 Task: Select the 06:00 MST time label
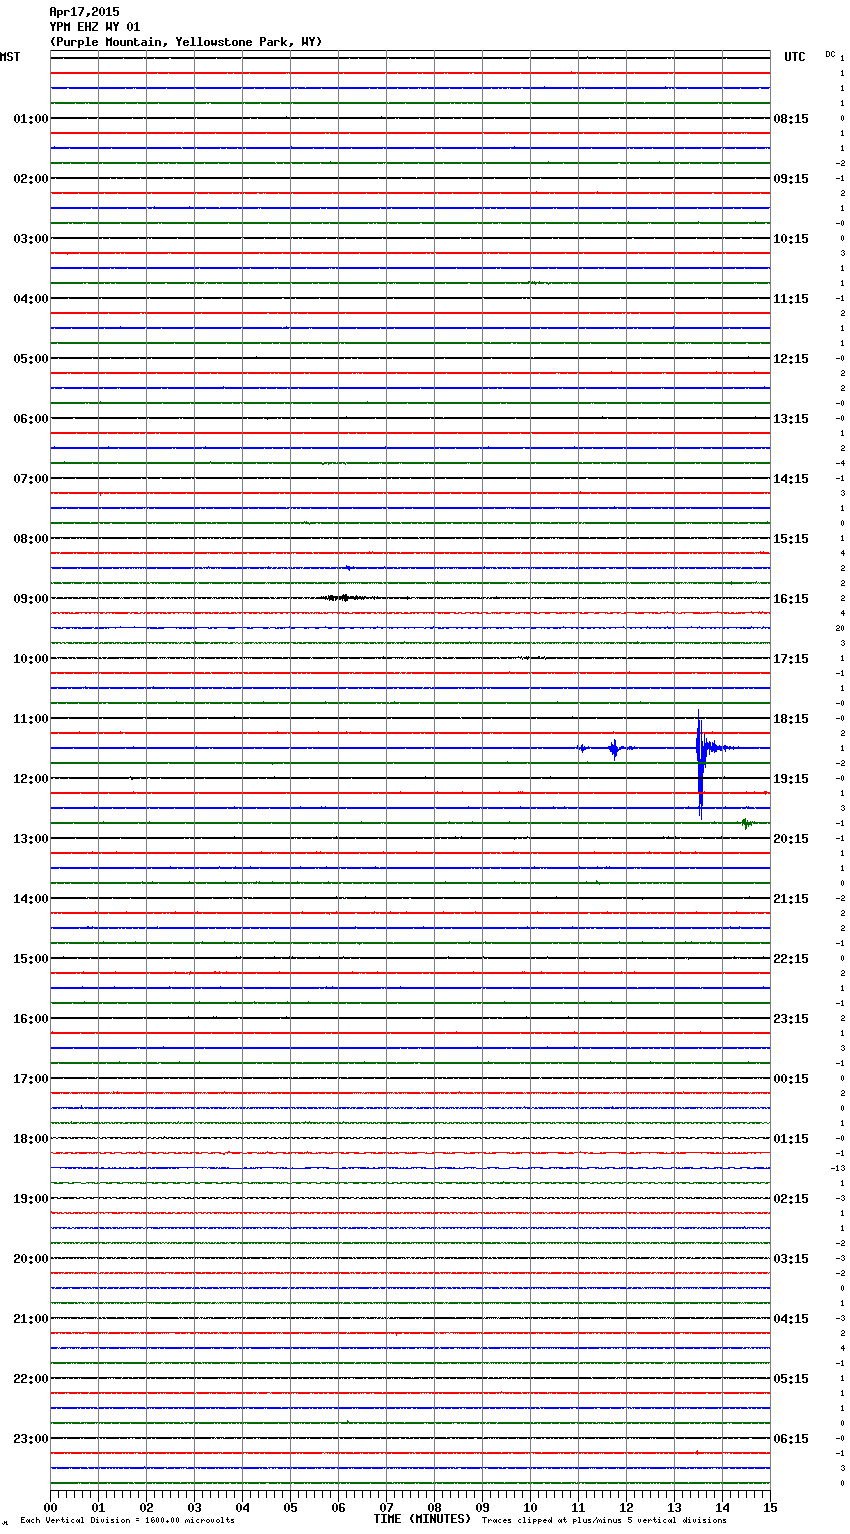pos(31,419)
